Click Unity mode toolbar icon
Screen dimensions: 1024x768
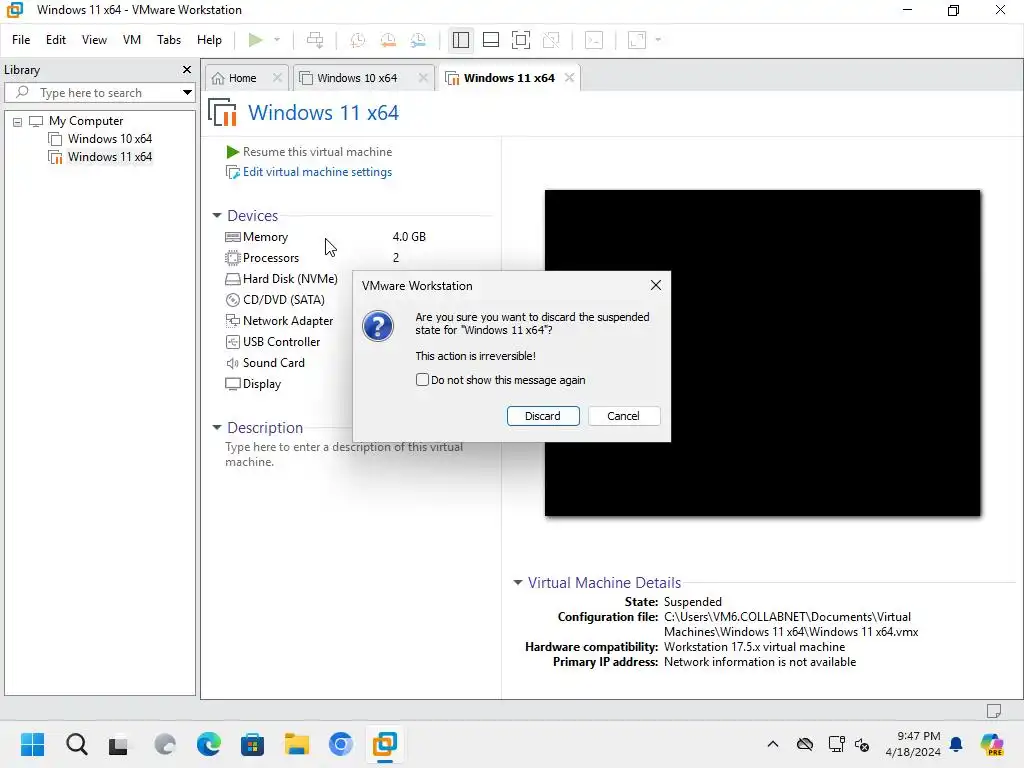pyautogui.click(x=551, y=40)
